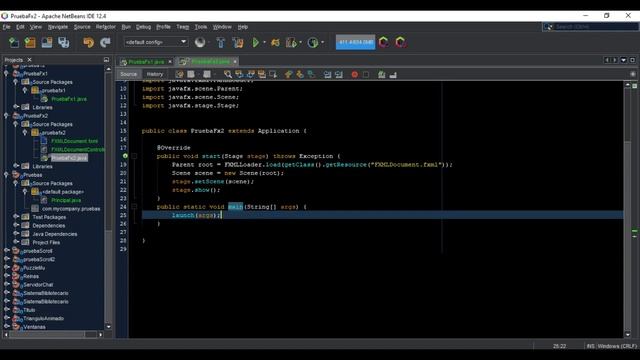This screenshot has width=640, height=360.
Task: Open the default config dropdown
Action: click(156, 42)
